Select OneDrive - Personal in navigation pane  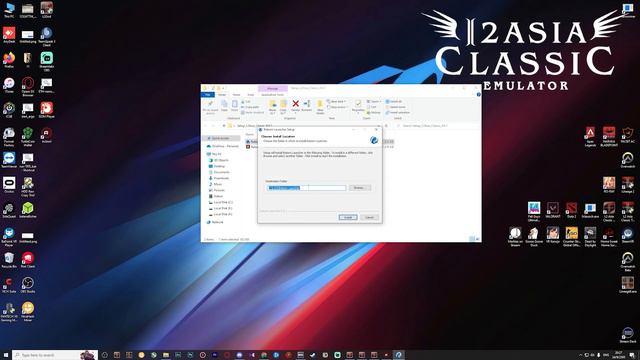pyautogui.click(x=223, y=146)
